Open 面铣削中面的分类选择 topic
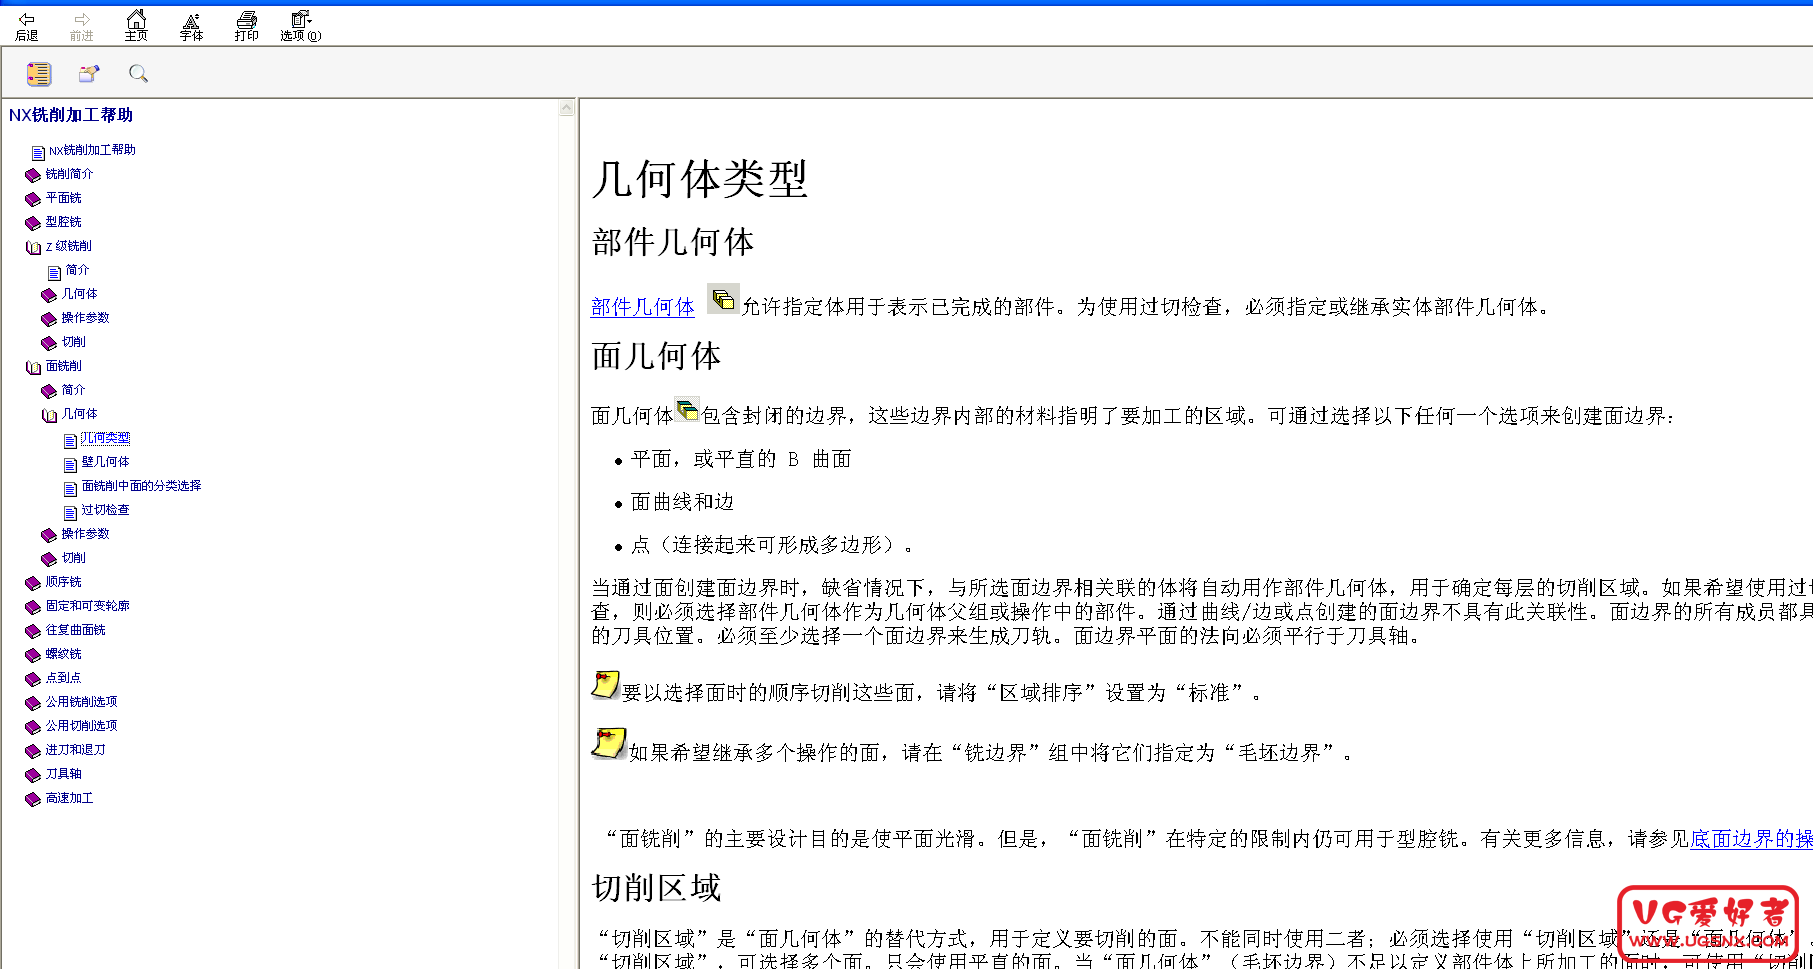The height and width of the screenshot is (969, 1813). click(x=141, y=486)
